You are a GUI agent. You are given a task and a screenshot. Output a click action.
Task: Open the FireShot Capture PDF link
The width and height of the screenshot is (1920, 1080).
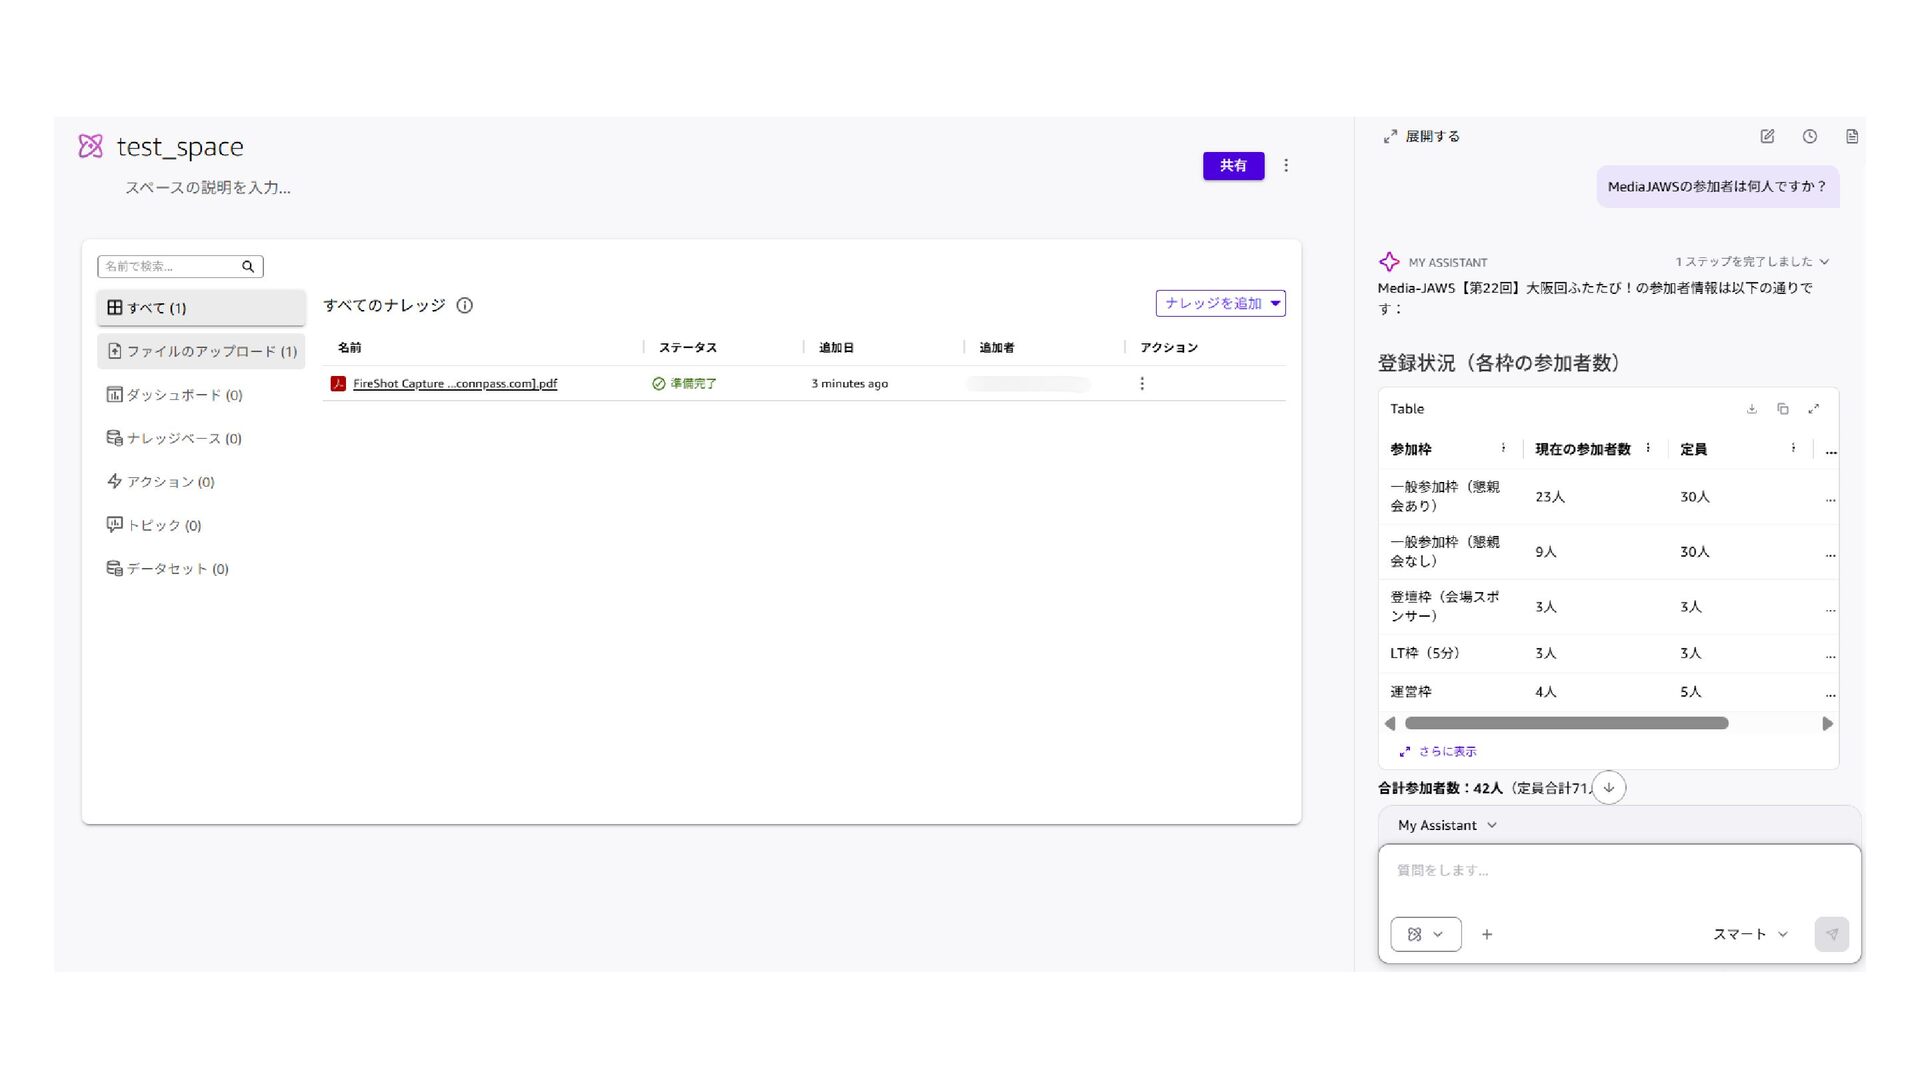(x=455, y=384)
